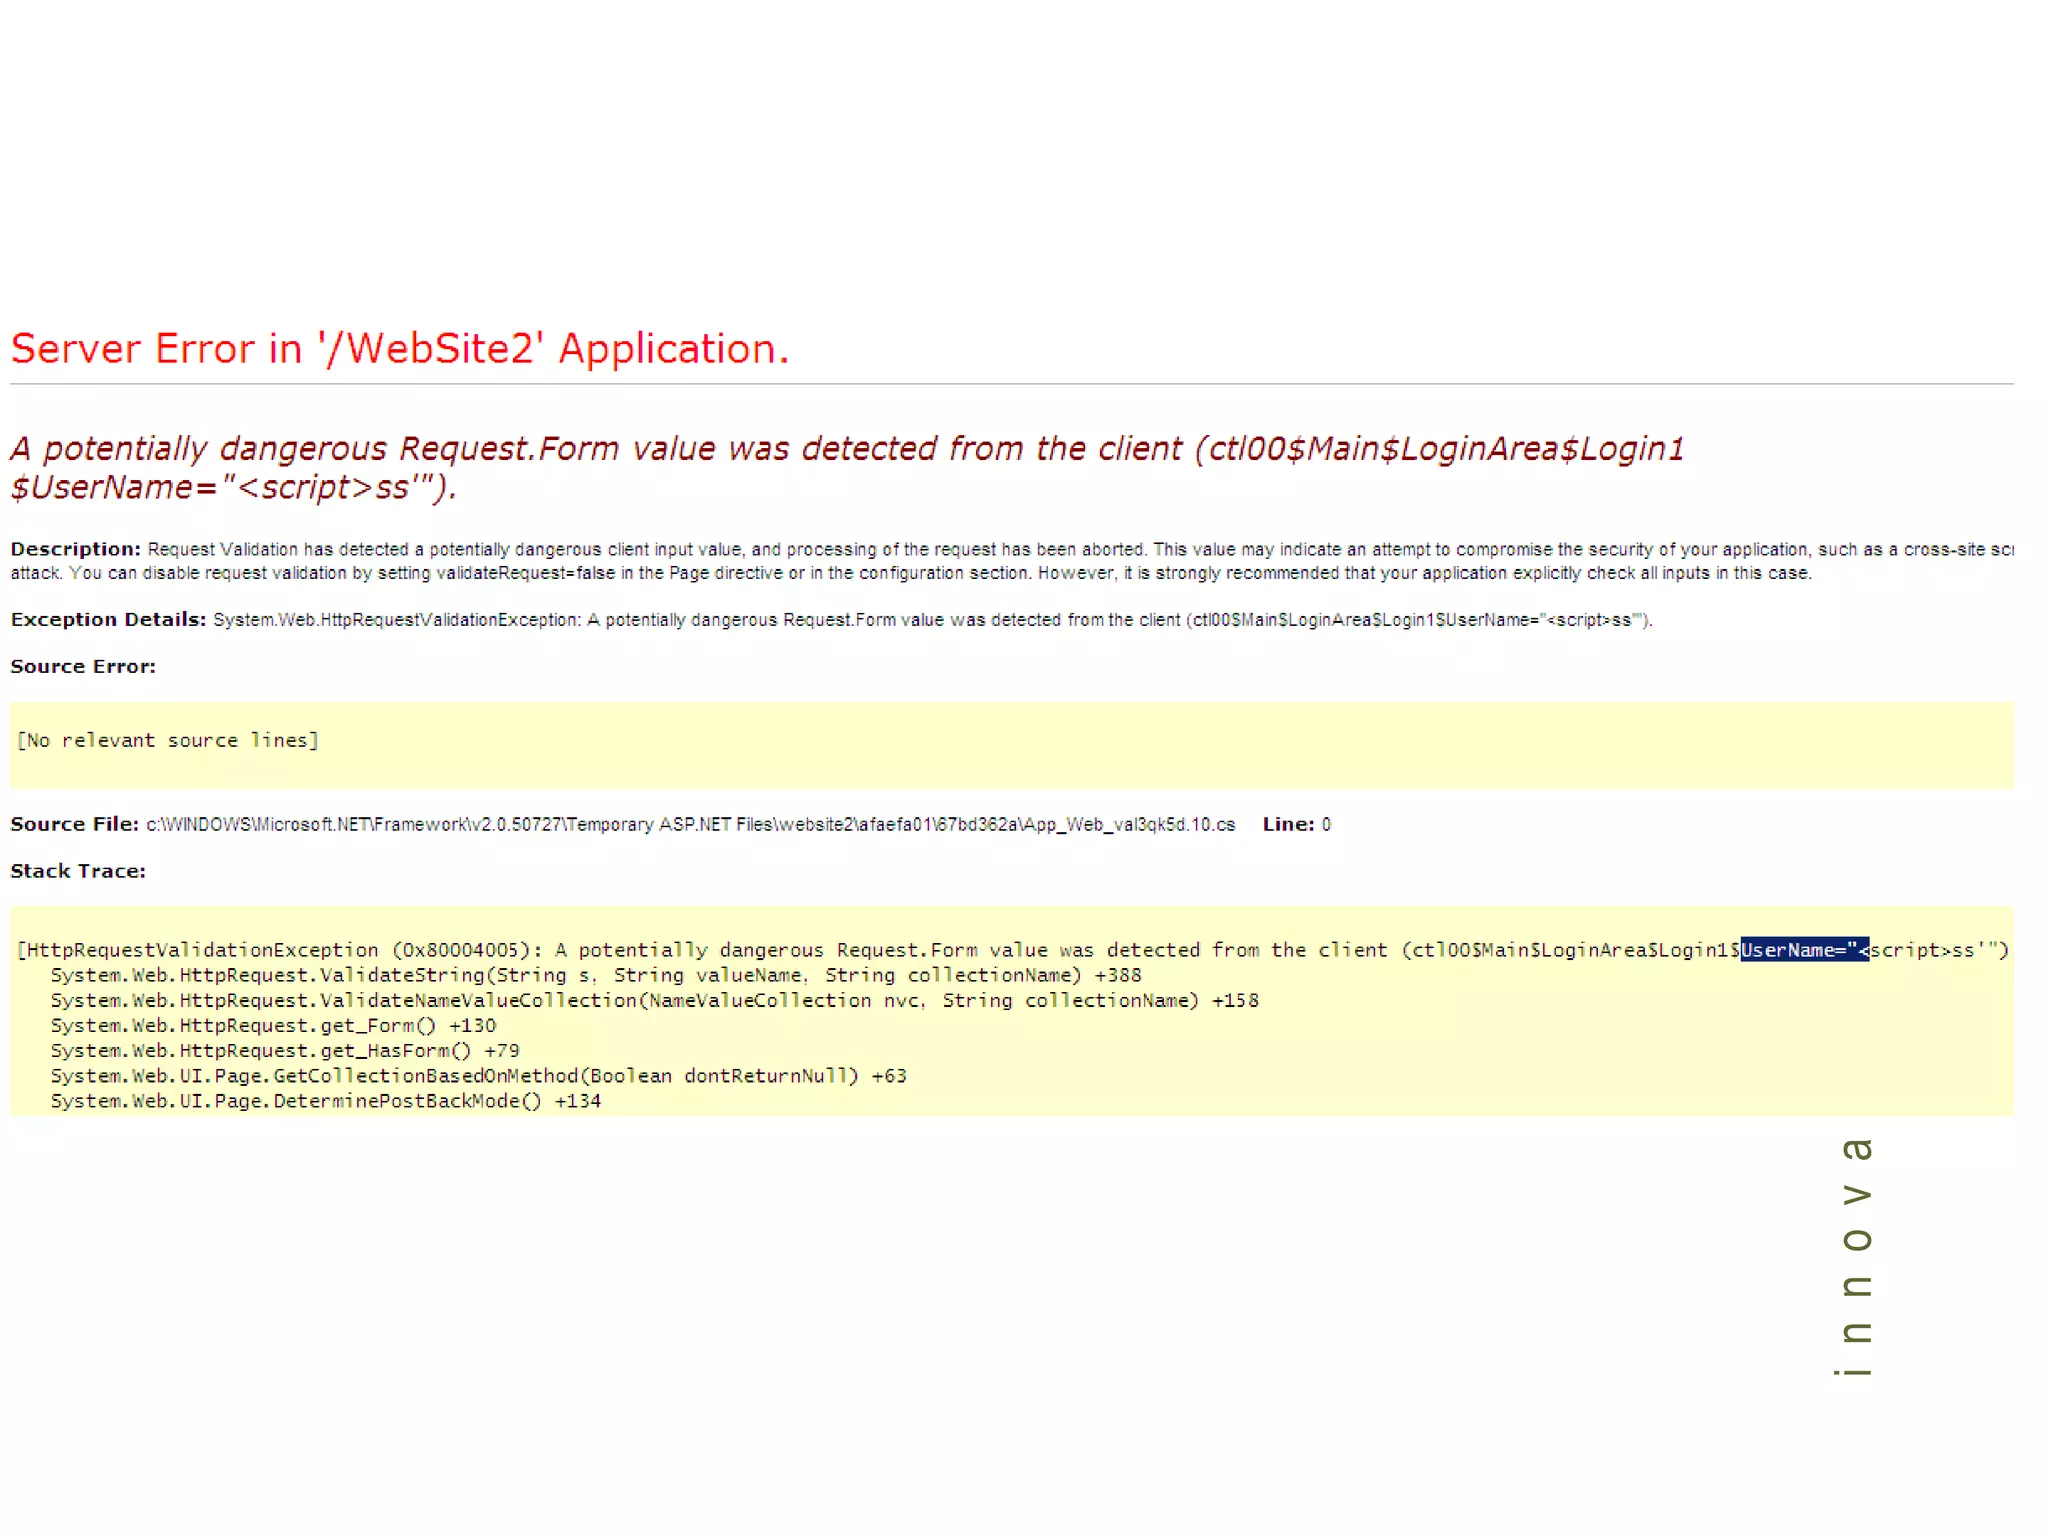The height and width of the screenshot is (1536, 2048).
Task: Click the ValidateString stack trace line
Action: pos(595,975)
